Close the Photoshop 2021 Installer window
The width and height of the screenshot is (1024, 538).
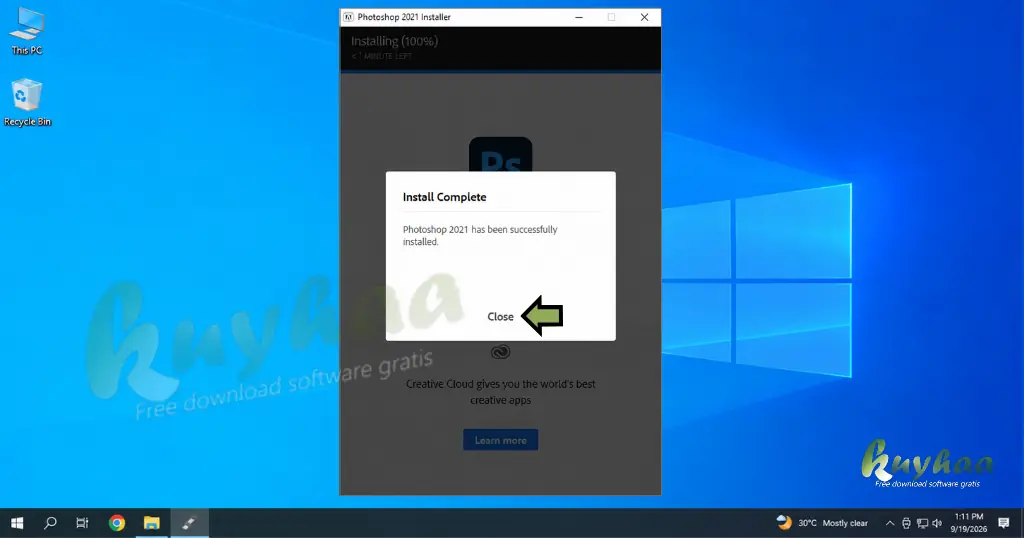pos(645,17)
